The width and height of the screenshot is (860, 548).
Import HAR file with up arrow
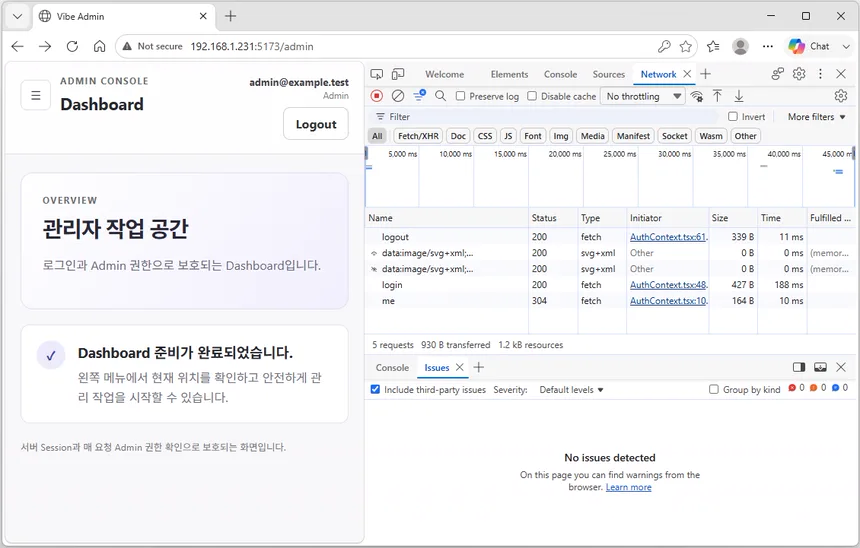(x=717, y=96)
